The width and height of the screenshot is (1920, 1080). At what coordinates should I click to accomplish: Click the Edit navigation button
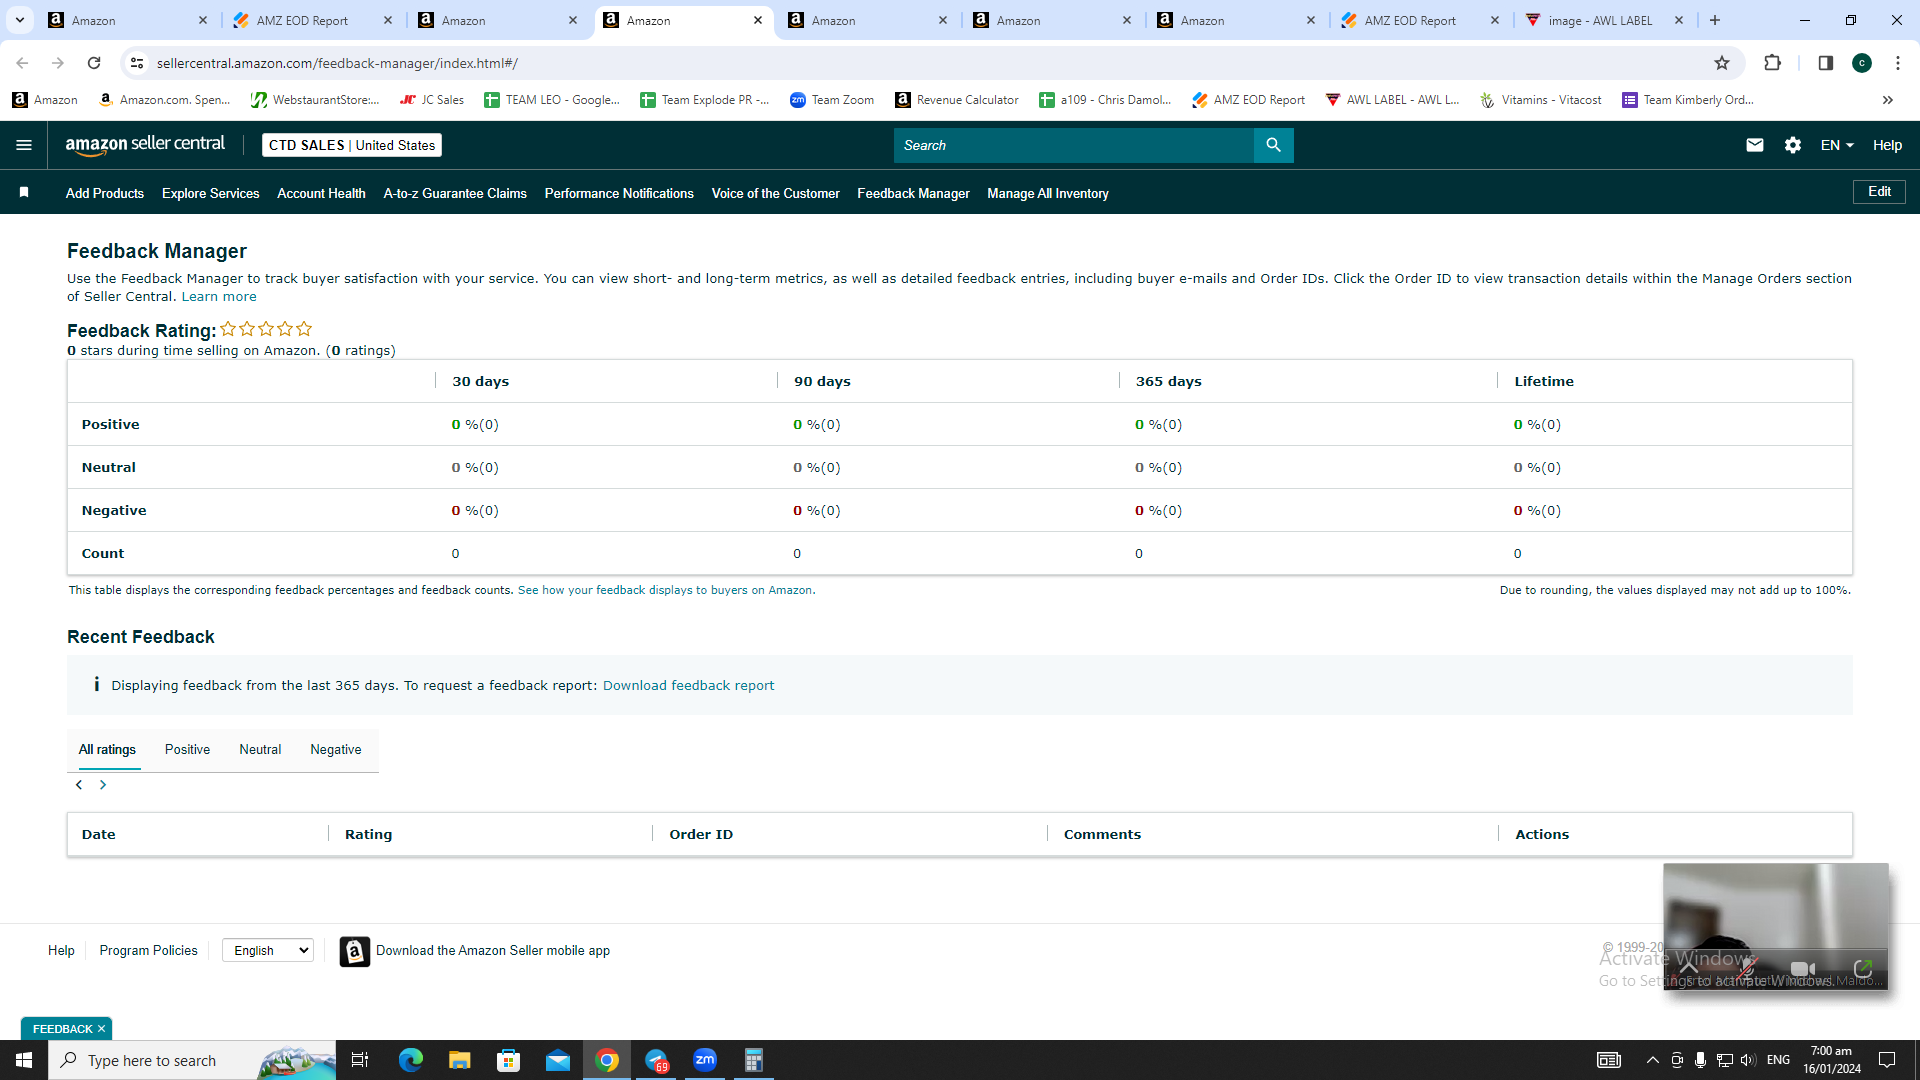coord(1879,192)
